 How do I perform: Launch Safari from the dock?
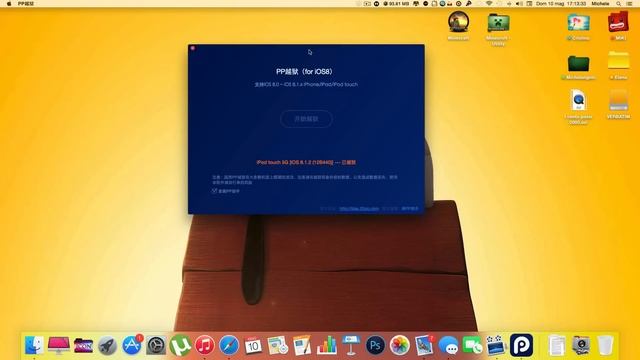(x=229, y=345)
